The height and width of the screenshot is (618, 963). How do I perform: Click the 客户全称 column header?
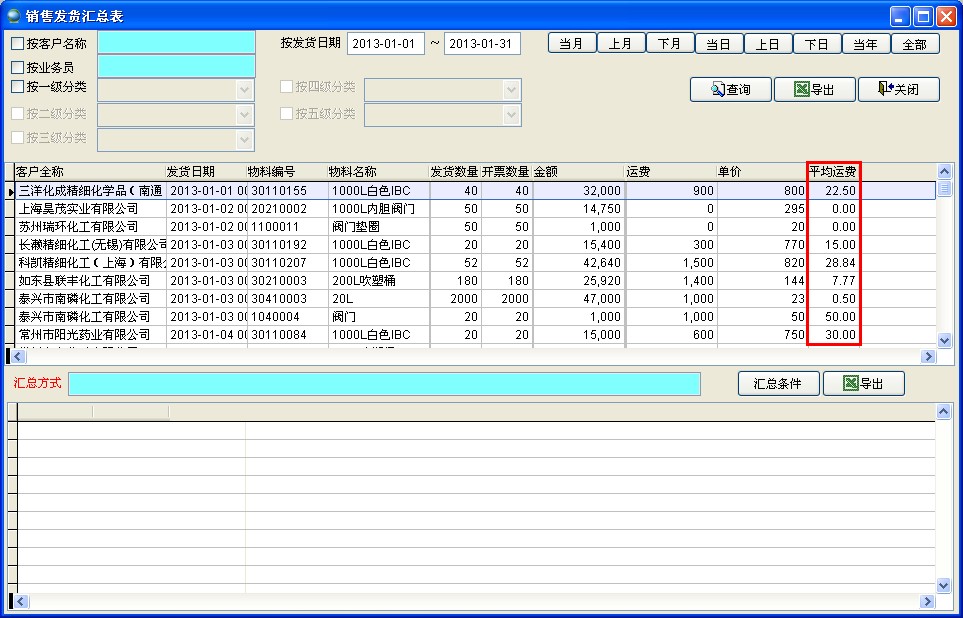coord(88,171)
